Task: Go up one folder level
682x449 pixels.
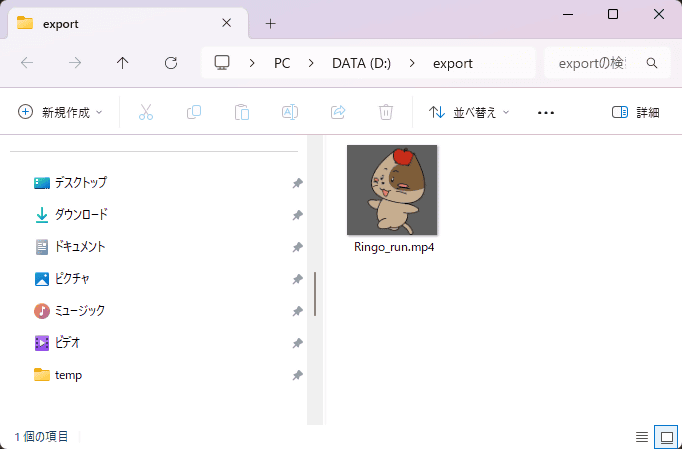Action: point(123,63)
